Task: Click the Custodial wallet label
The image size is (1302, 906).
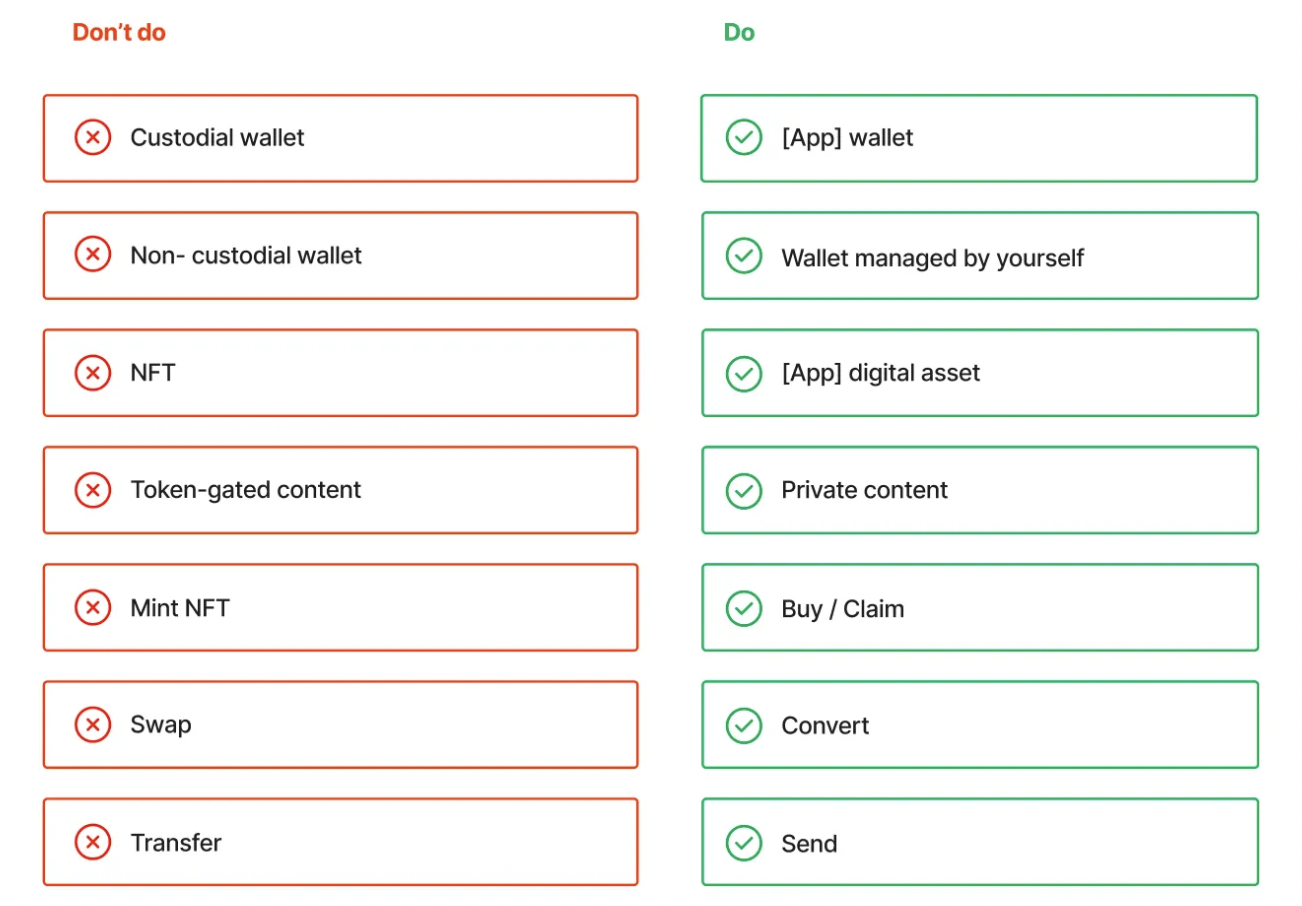Action: click(x=217, y=137)
